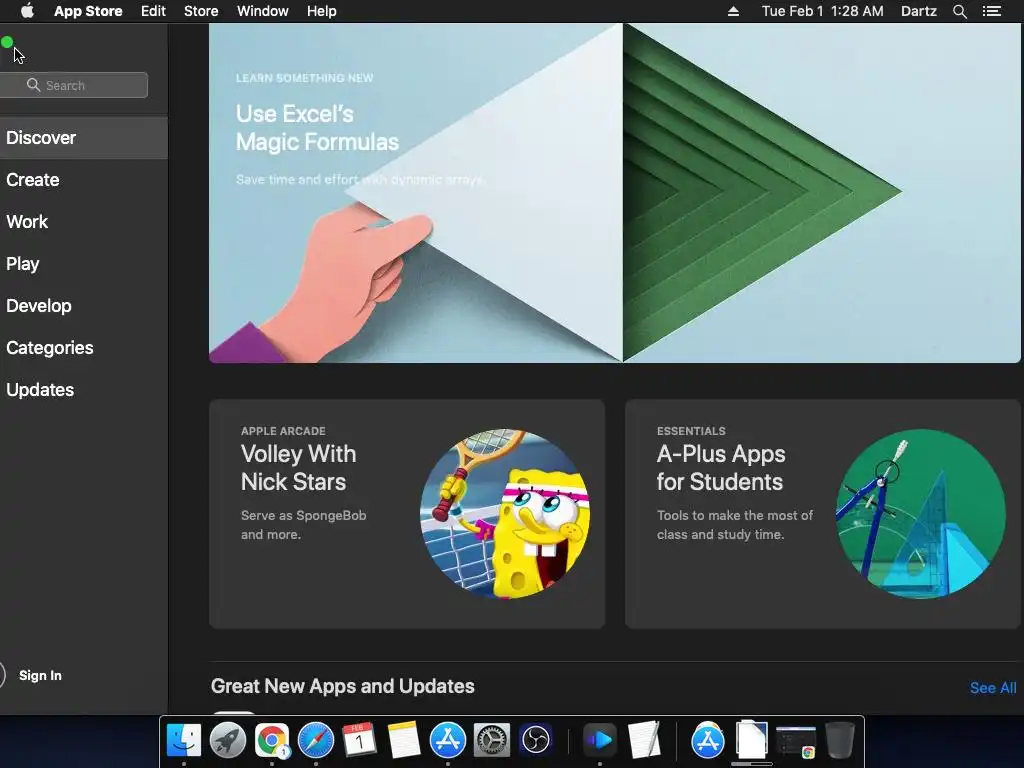The image size is (1024, 768).
Task: Open the Edit menu
Action: 153,11
